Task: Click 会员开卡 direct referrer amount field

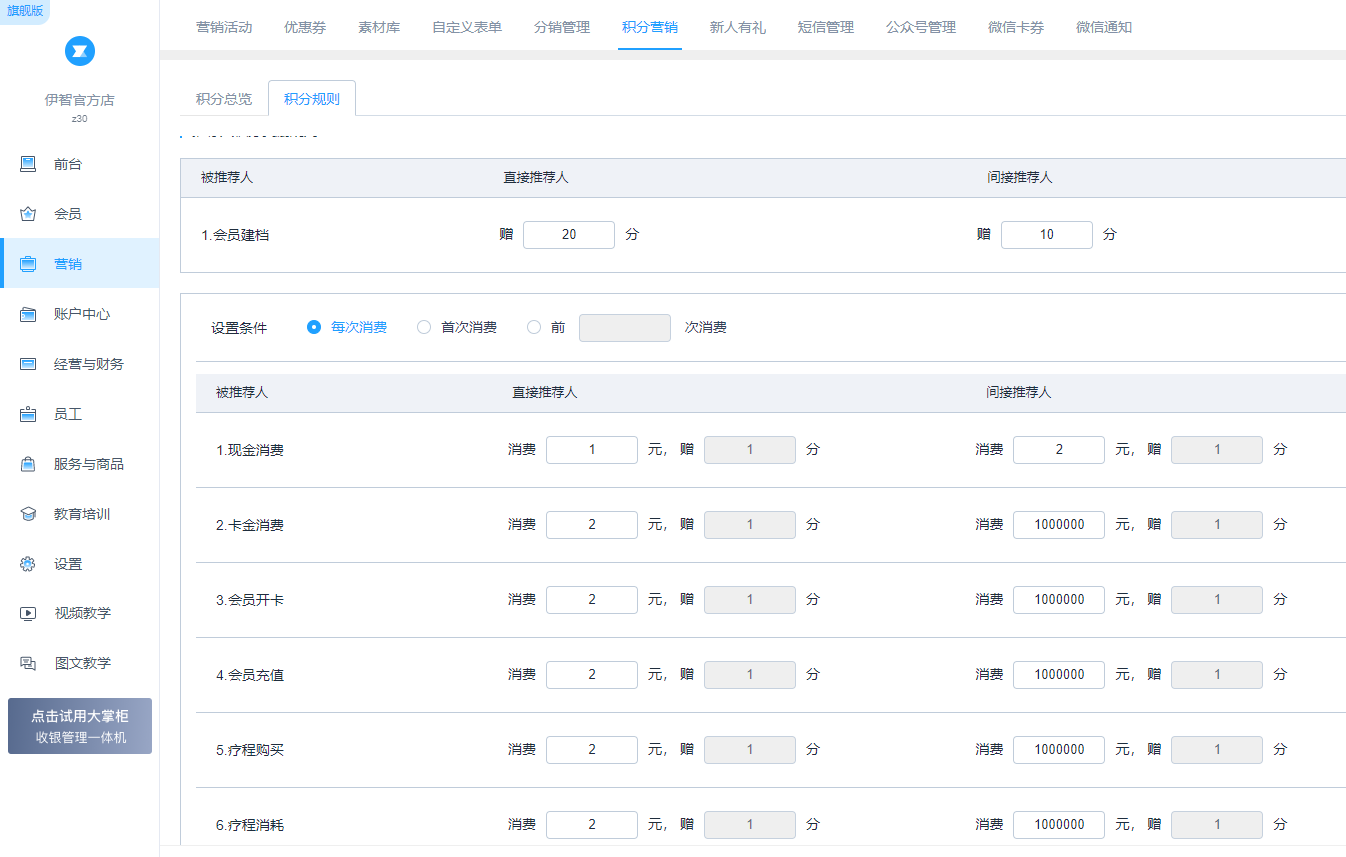Action: [x=592, y=600]
